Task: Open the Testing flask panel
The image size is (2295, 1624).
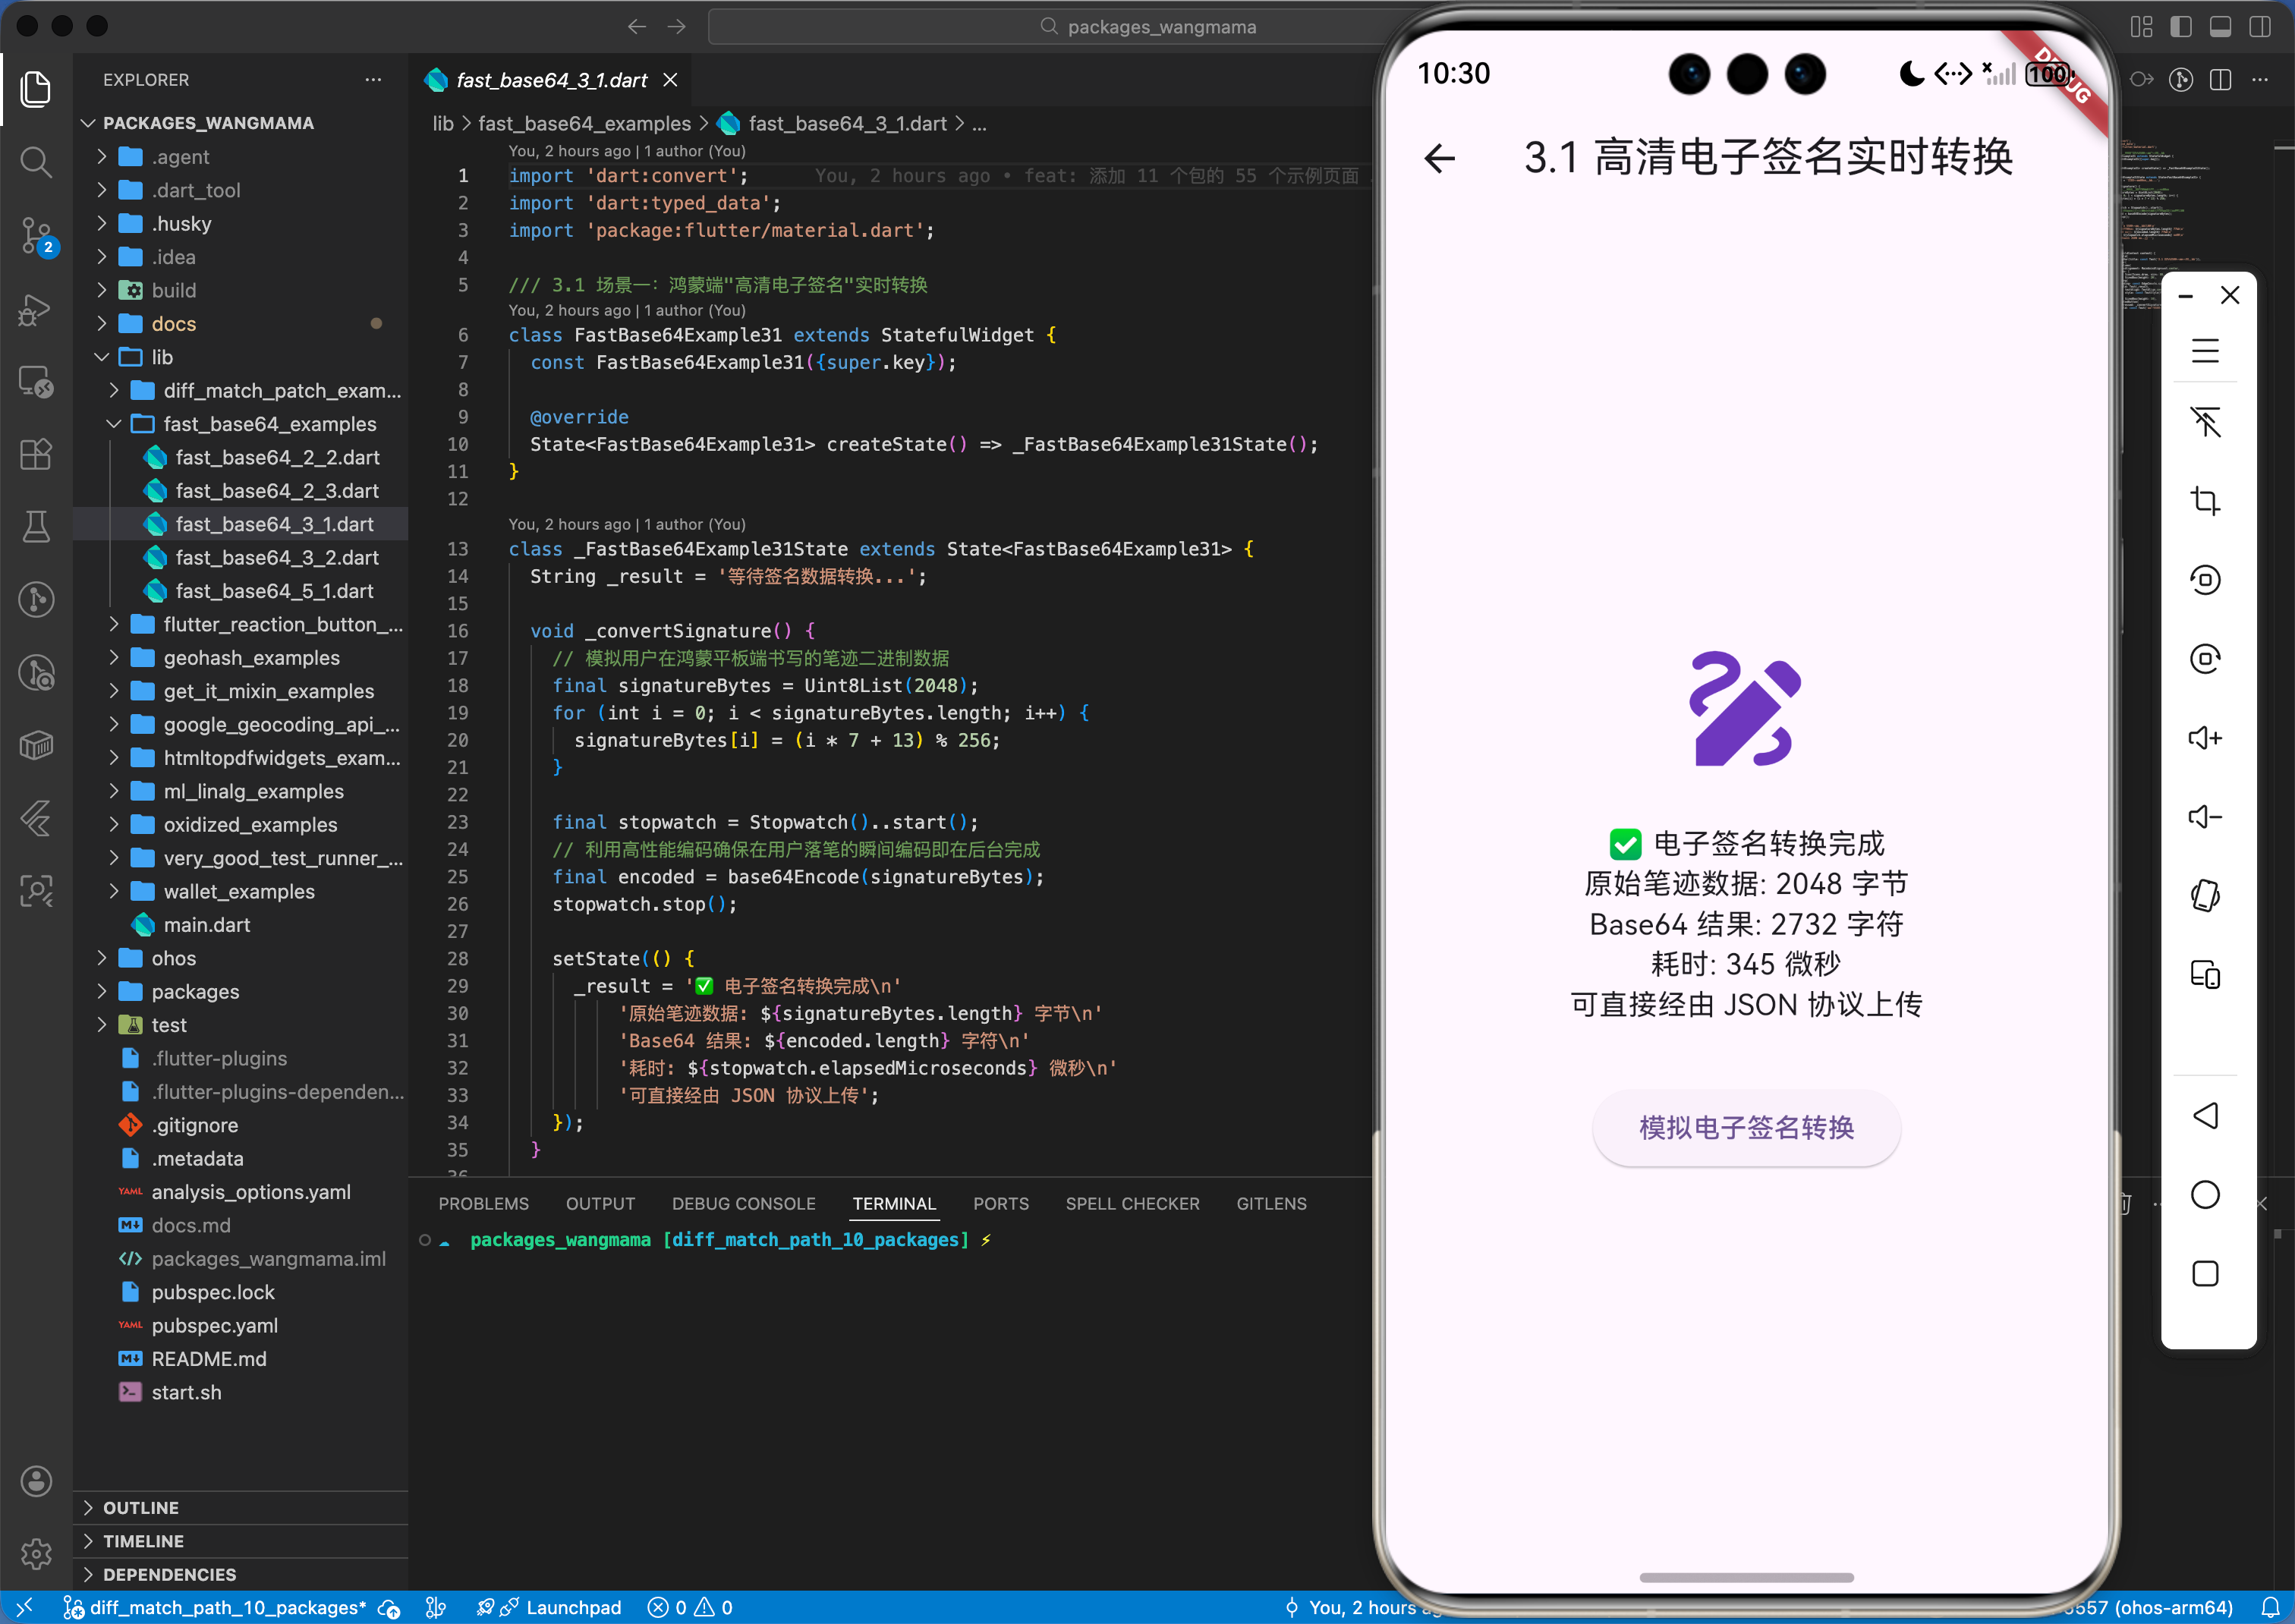Action: [36, 527]
